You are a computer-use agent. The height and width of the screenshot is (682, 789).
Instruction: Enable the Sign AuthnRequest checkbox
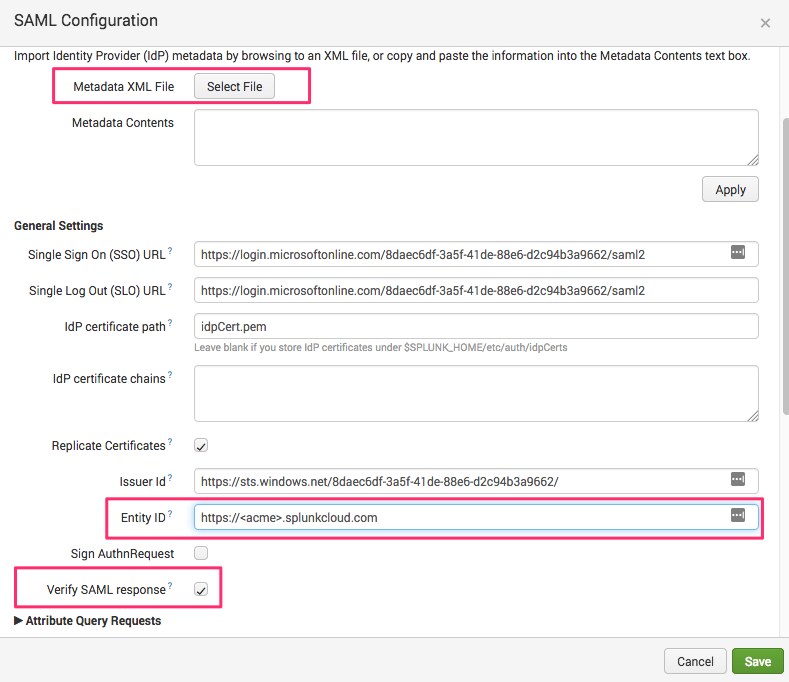point(201,553)
